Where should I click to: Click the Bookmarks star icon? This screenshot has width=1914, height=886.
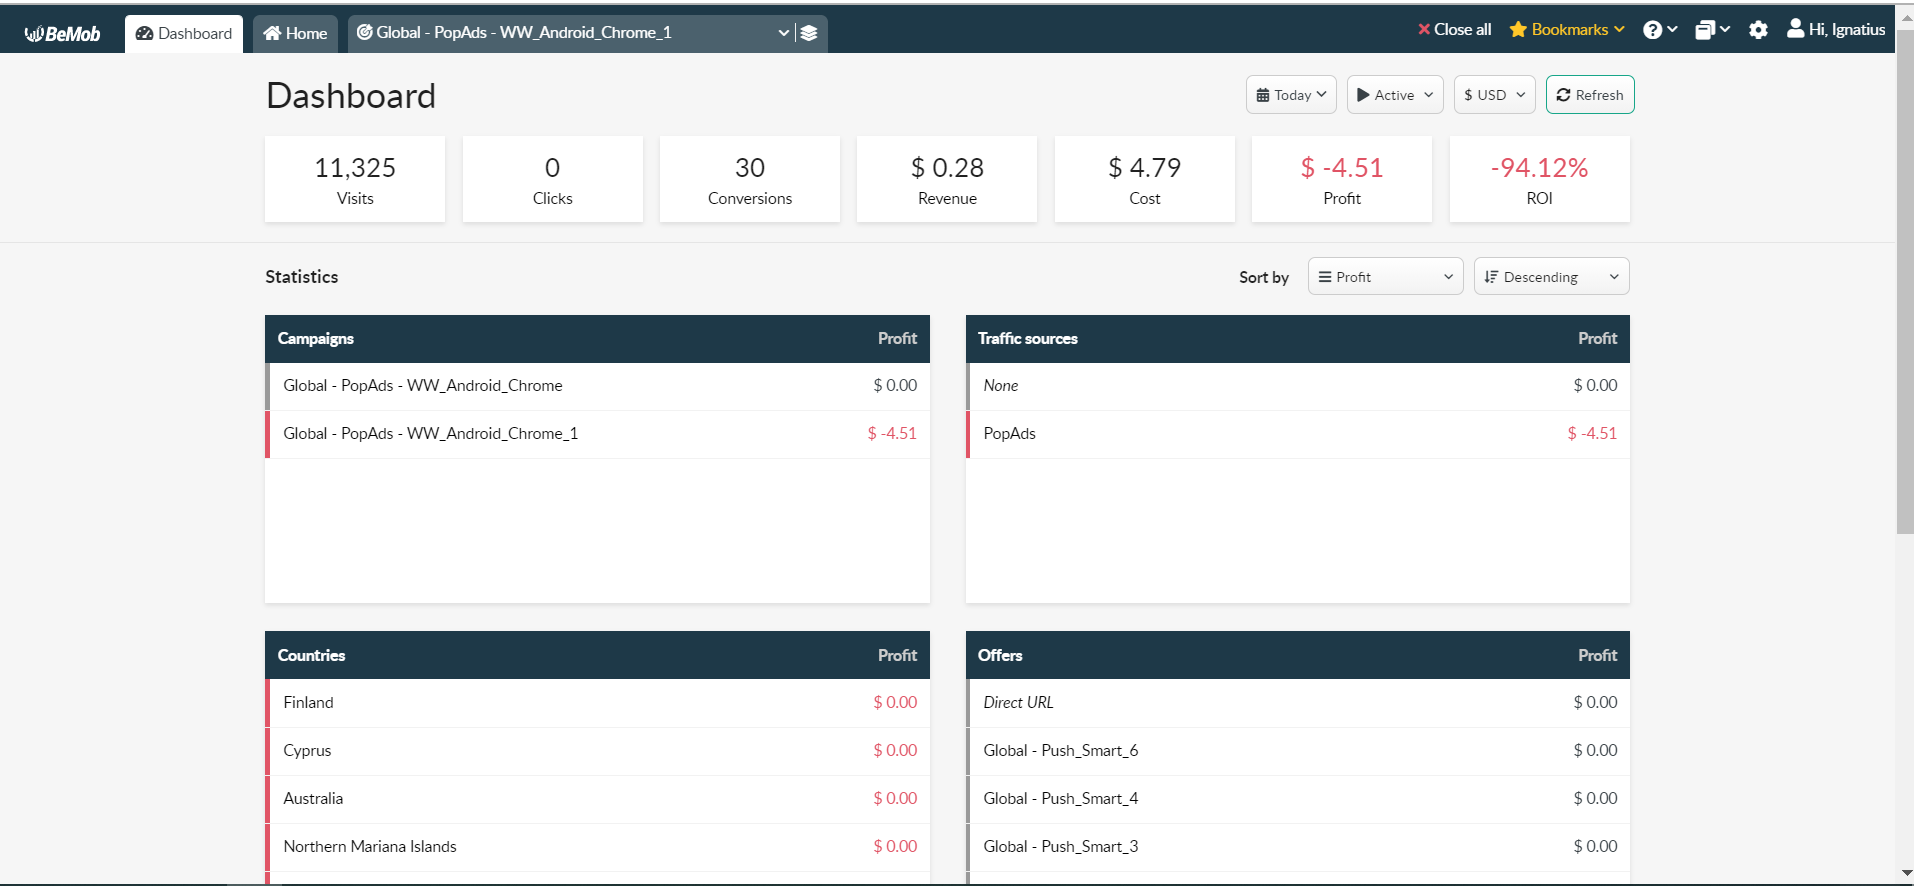click(x=1518, y=30)
